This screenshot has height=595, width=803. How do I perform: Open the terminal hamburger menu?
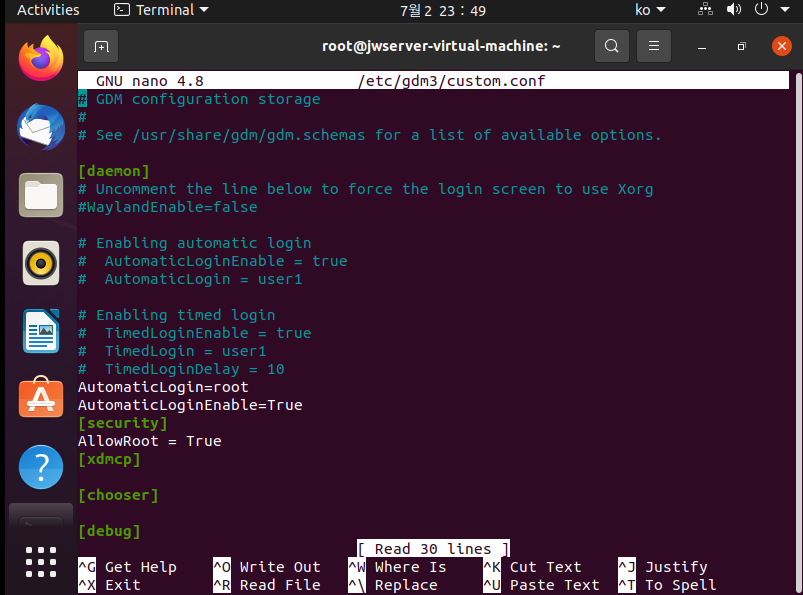pos(651,46)
